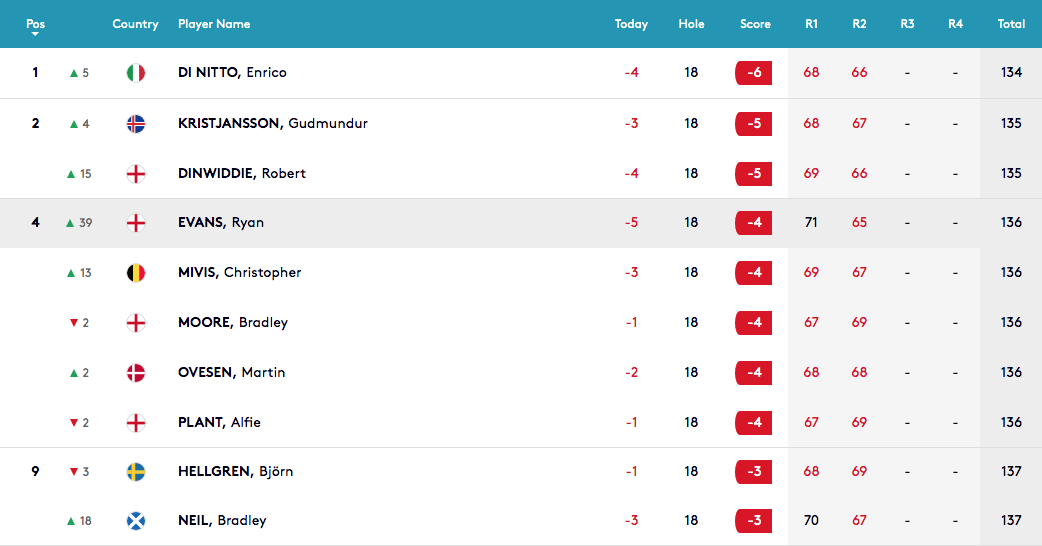1042x546 pixels.
Task: Click the Player Name column header
Action: (x=214, y=24)
